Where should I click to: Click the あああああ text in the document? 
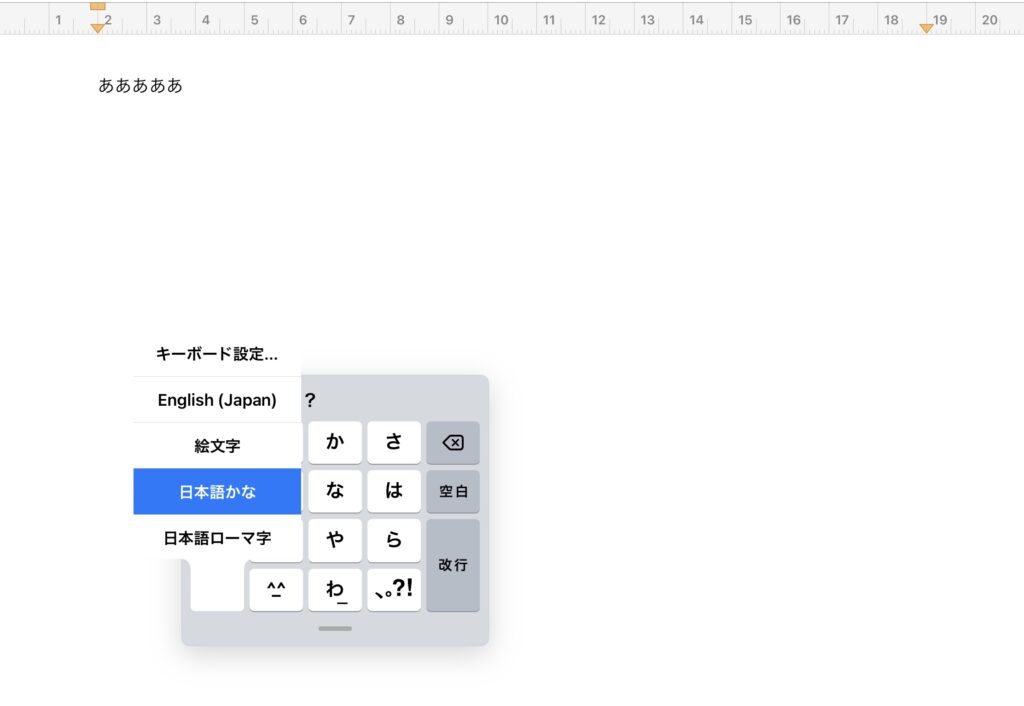(x=140, y=86)
